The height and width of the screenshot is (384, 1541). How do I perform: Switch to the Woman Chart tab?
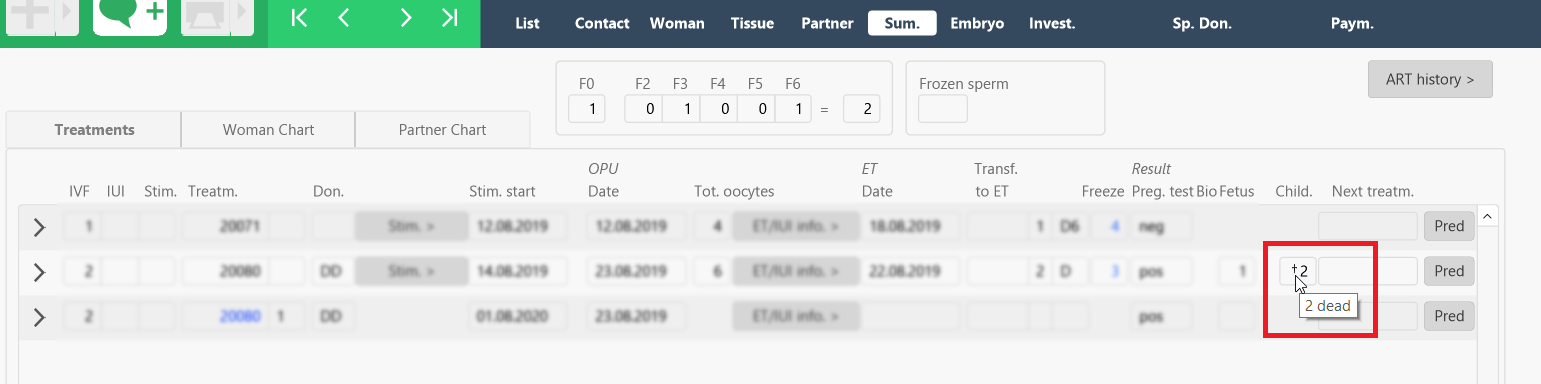268,130
